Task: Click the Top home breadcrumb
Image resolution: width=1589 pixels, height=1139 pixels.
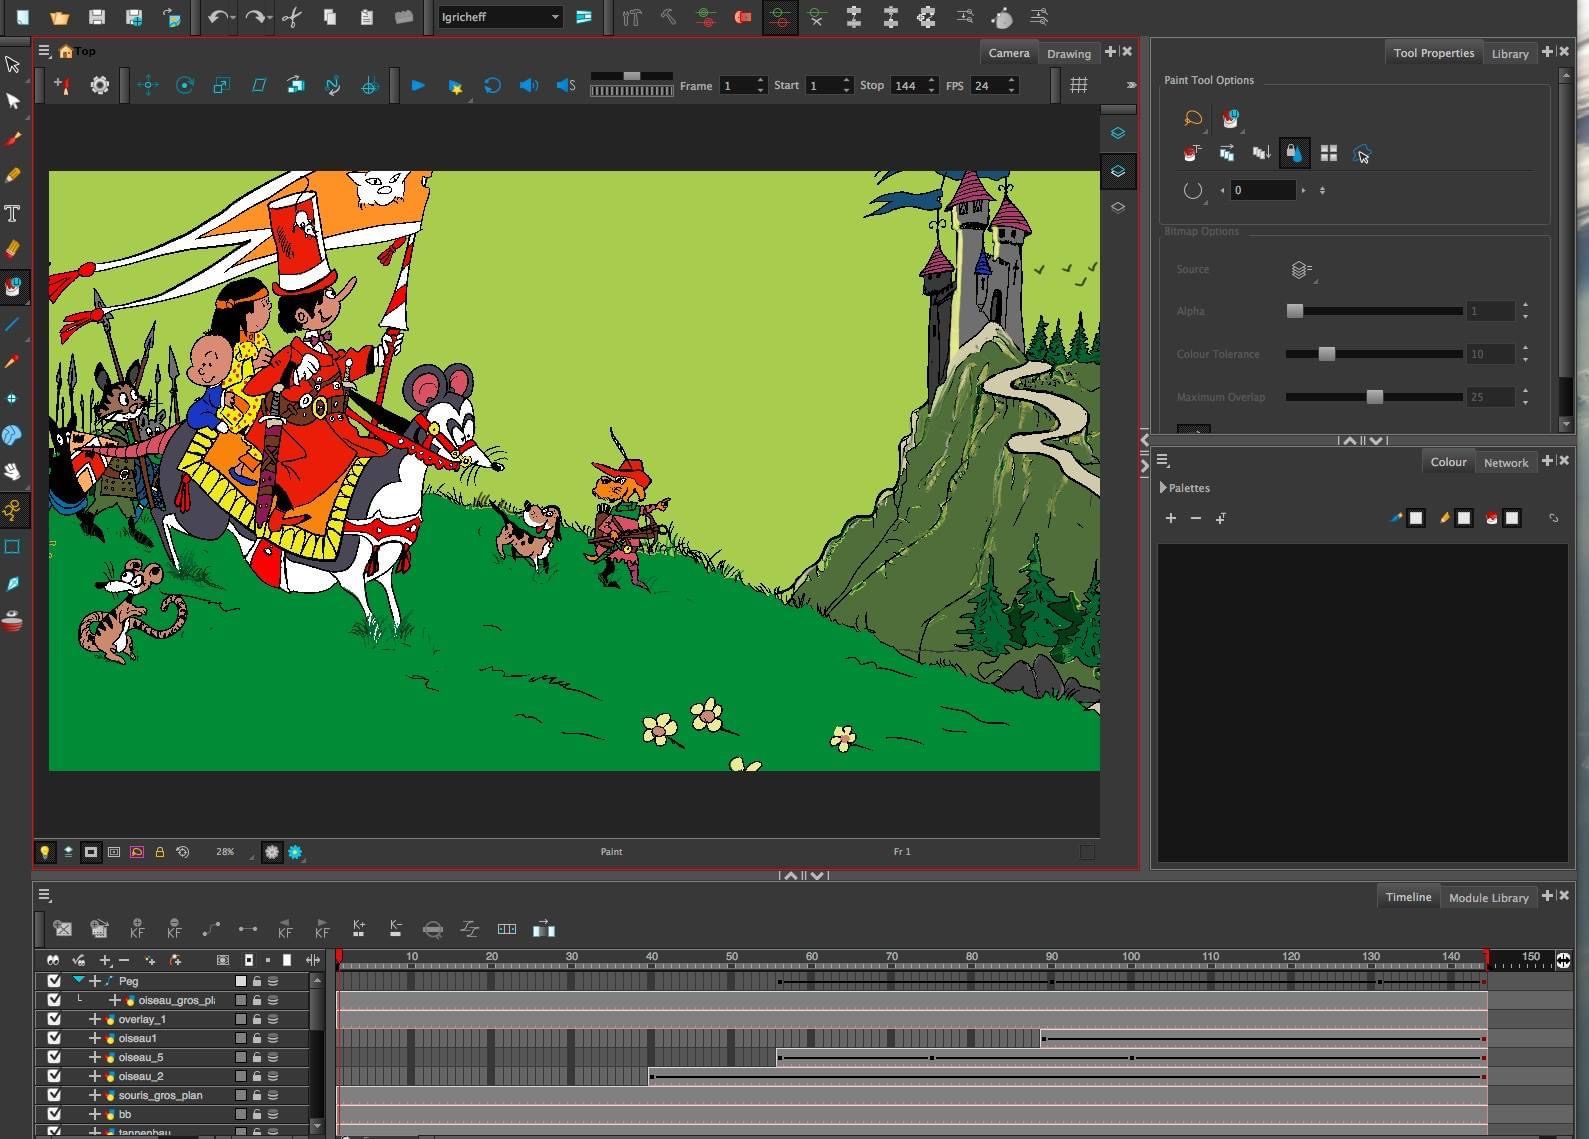Action: click(x=77, y=51)
